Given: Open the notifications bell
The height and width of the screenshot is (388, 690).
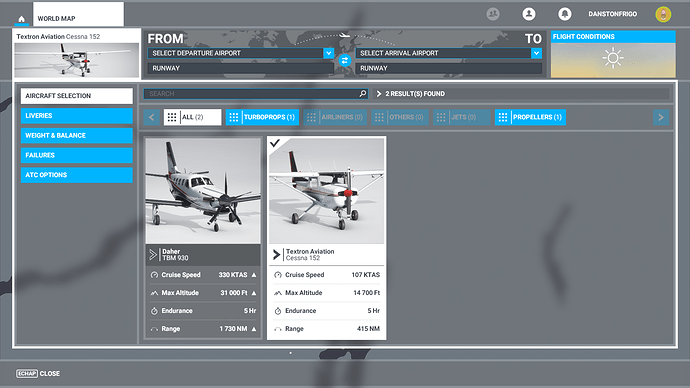Looking at the screenshot, I should click(564, 14).
